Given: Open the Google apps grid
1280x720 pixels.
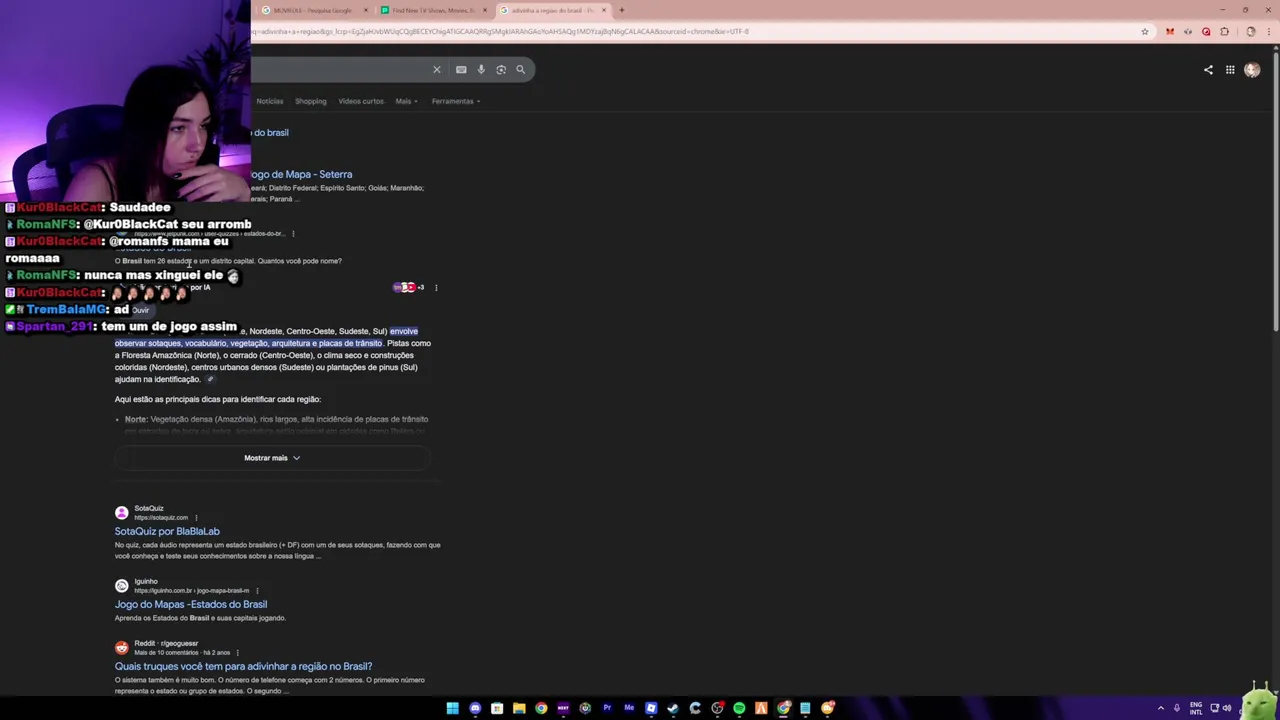Looking at the screenshot, I should (x=1230, y=70).
